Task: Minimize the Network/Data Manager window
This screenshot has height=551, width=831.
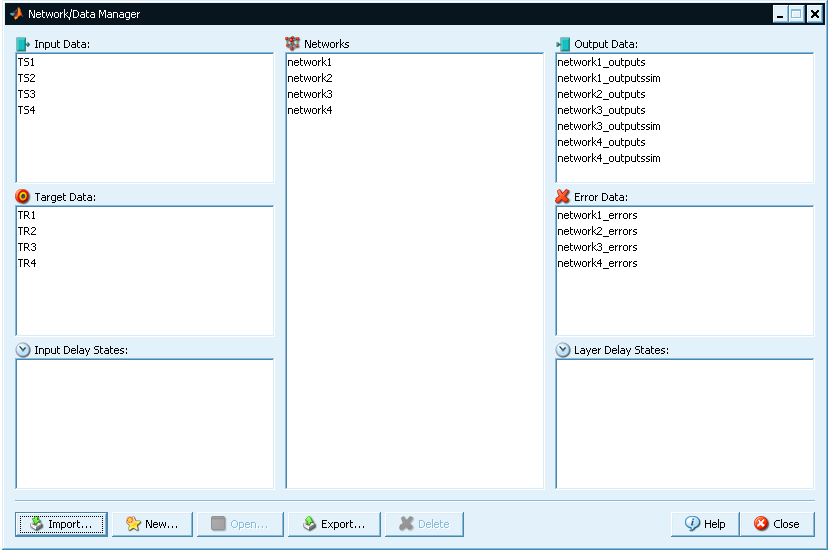Action: 780,14
